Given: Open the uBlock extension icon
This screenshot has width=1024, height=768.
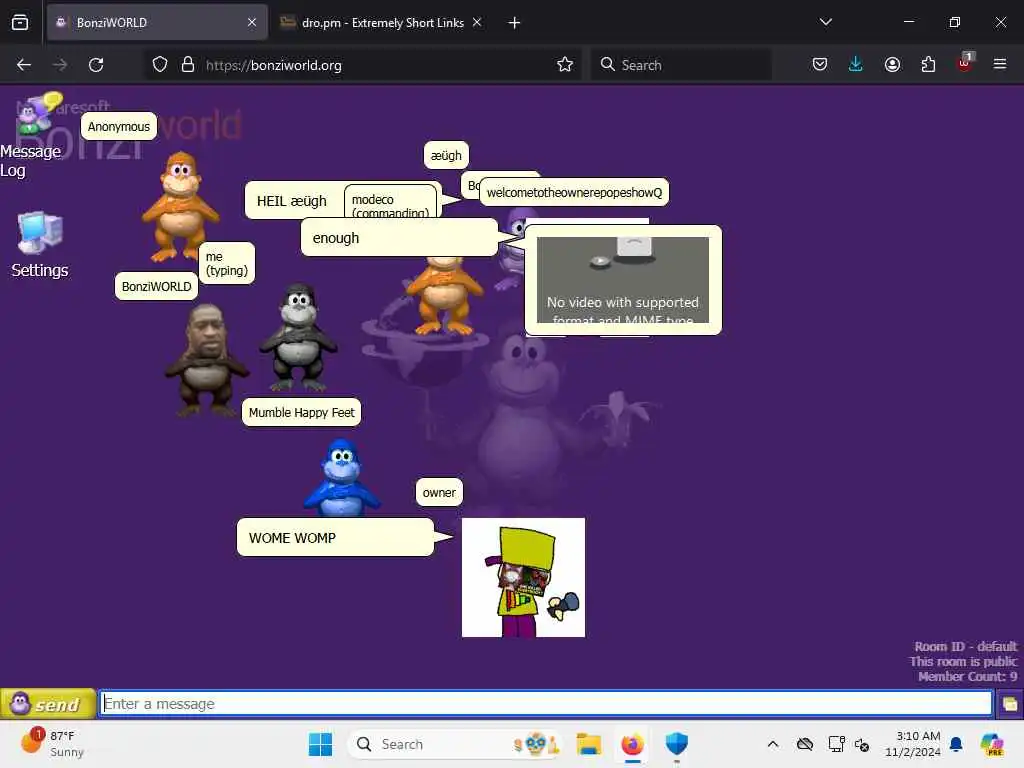Looking at the screenshot, I should point(965,63).
